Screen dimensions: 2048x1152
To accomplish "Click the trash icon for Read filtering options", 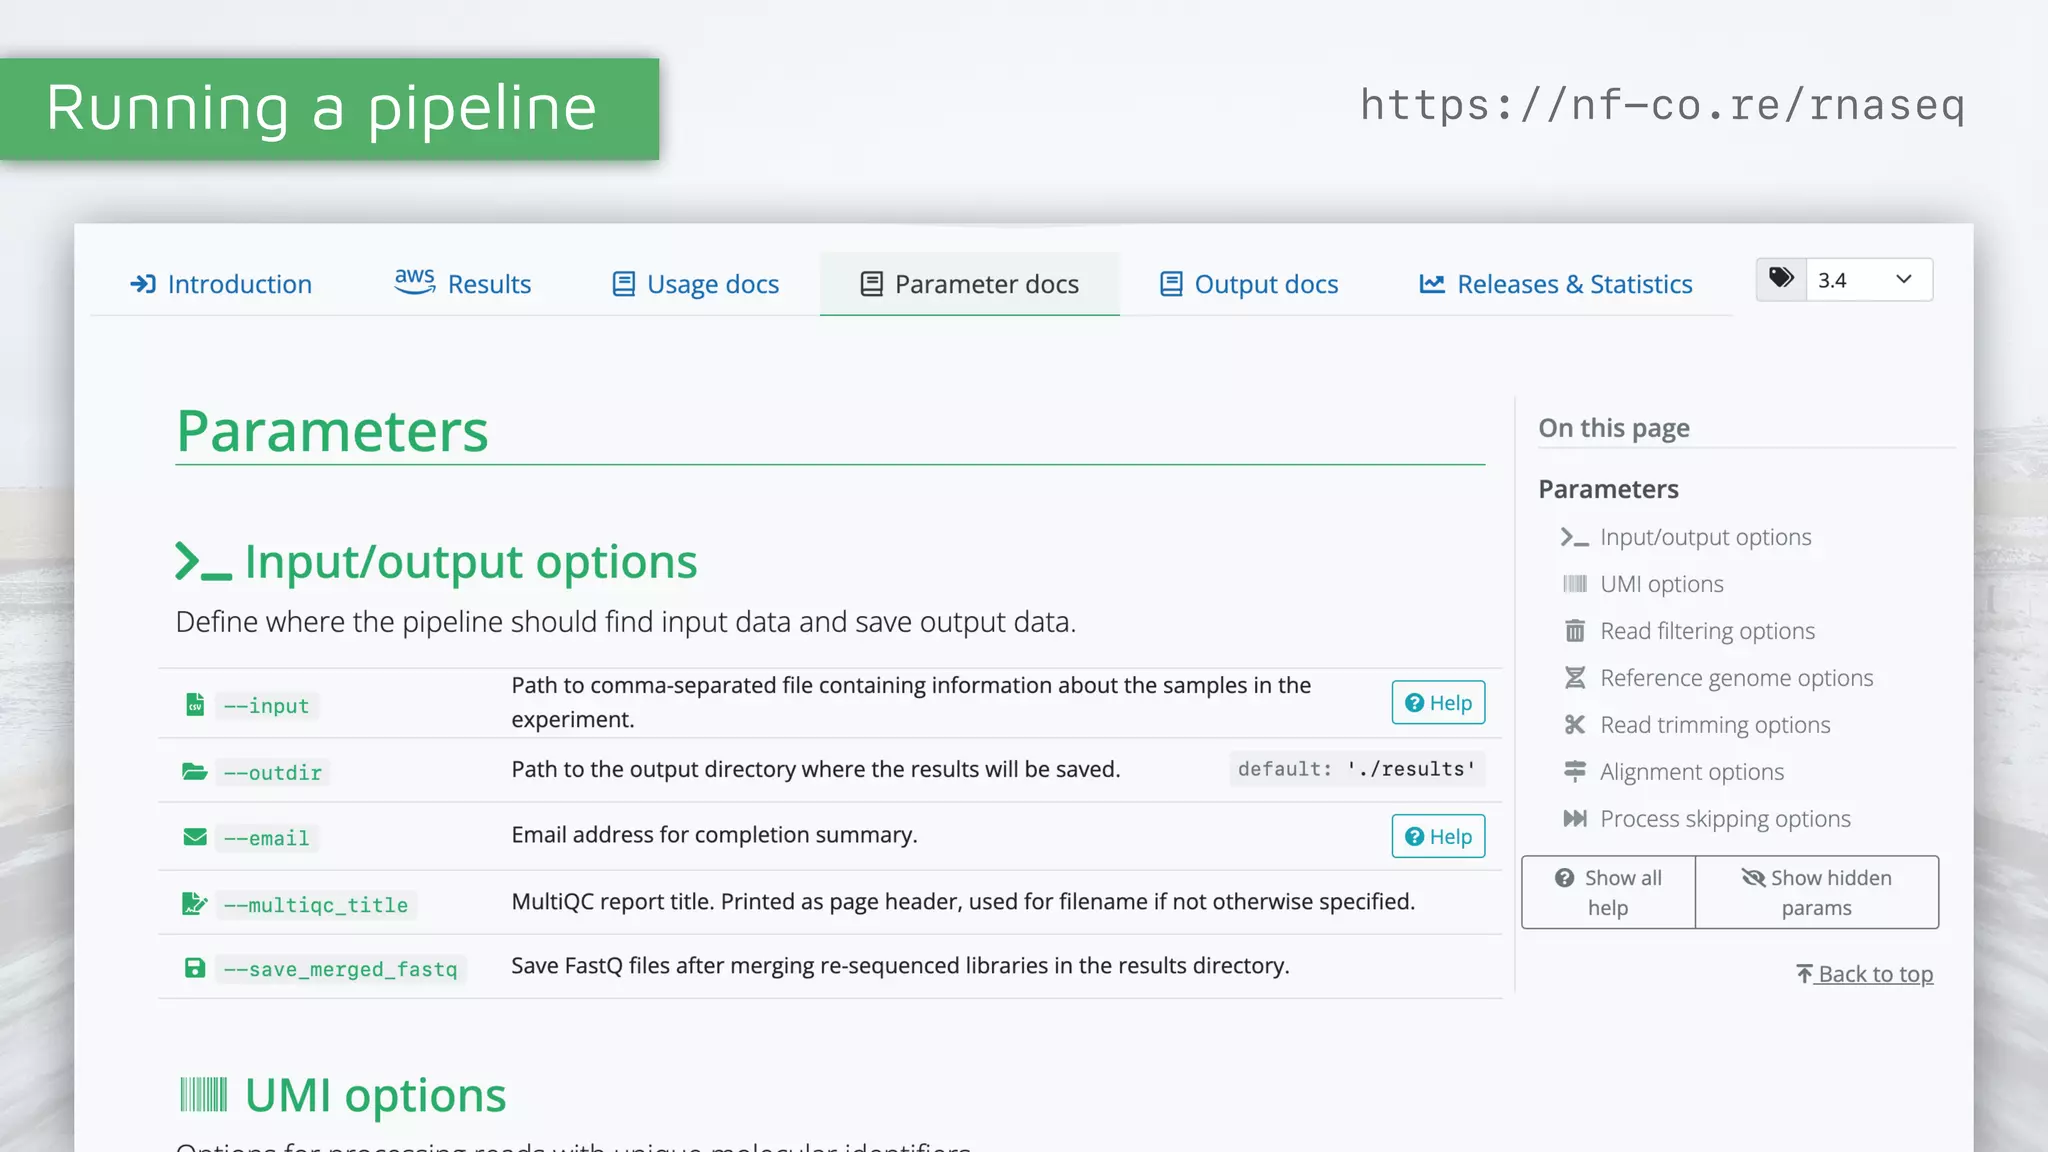I will click(1575, 631).
